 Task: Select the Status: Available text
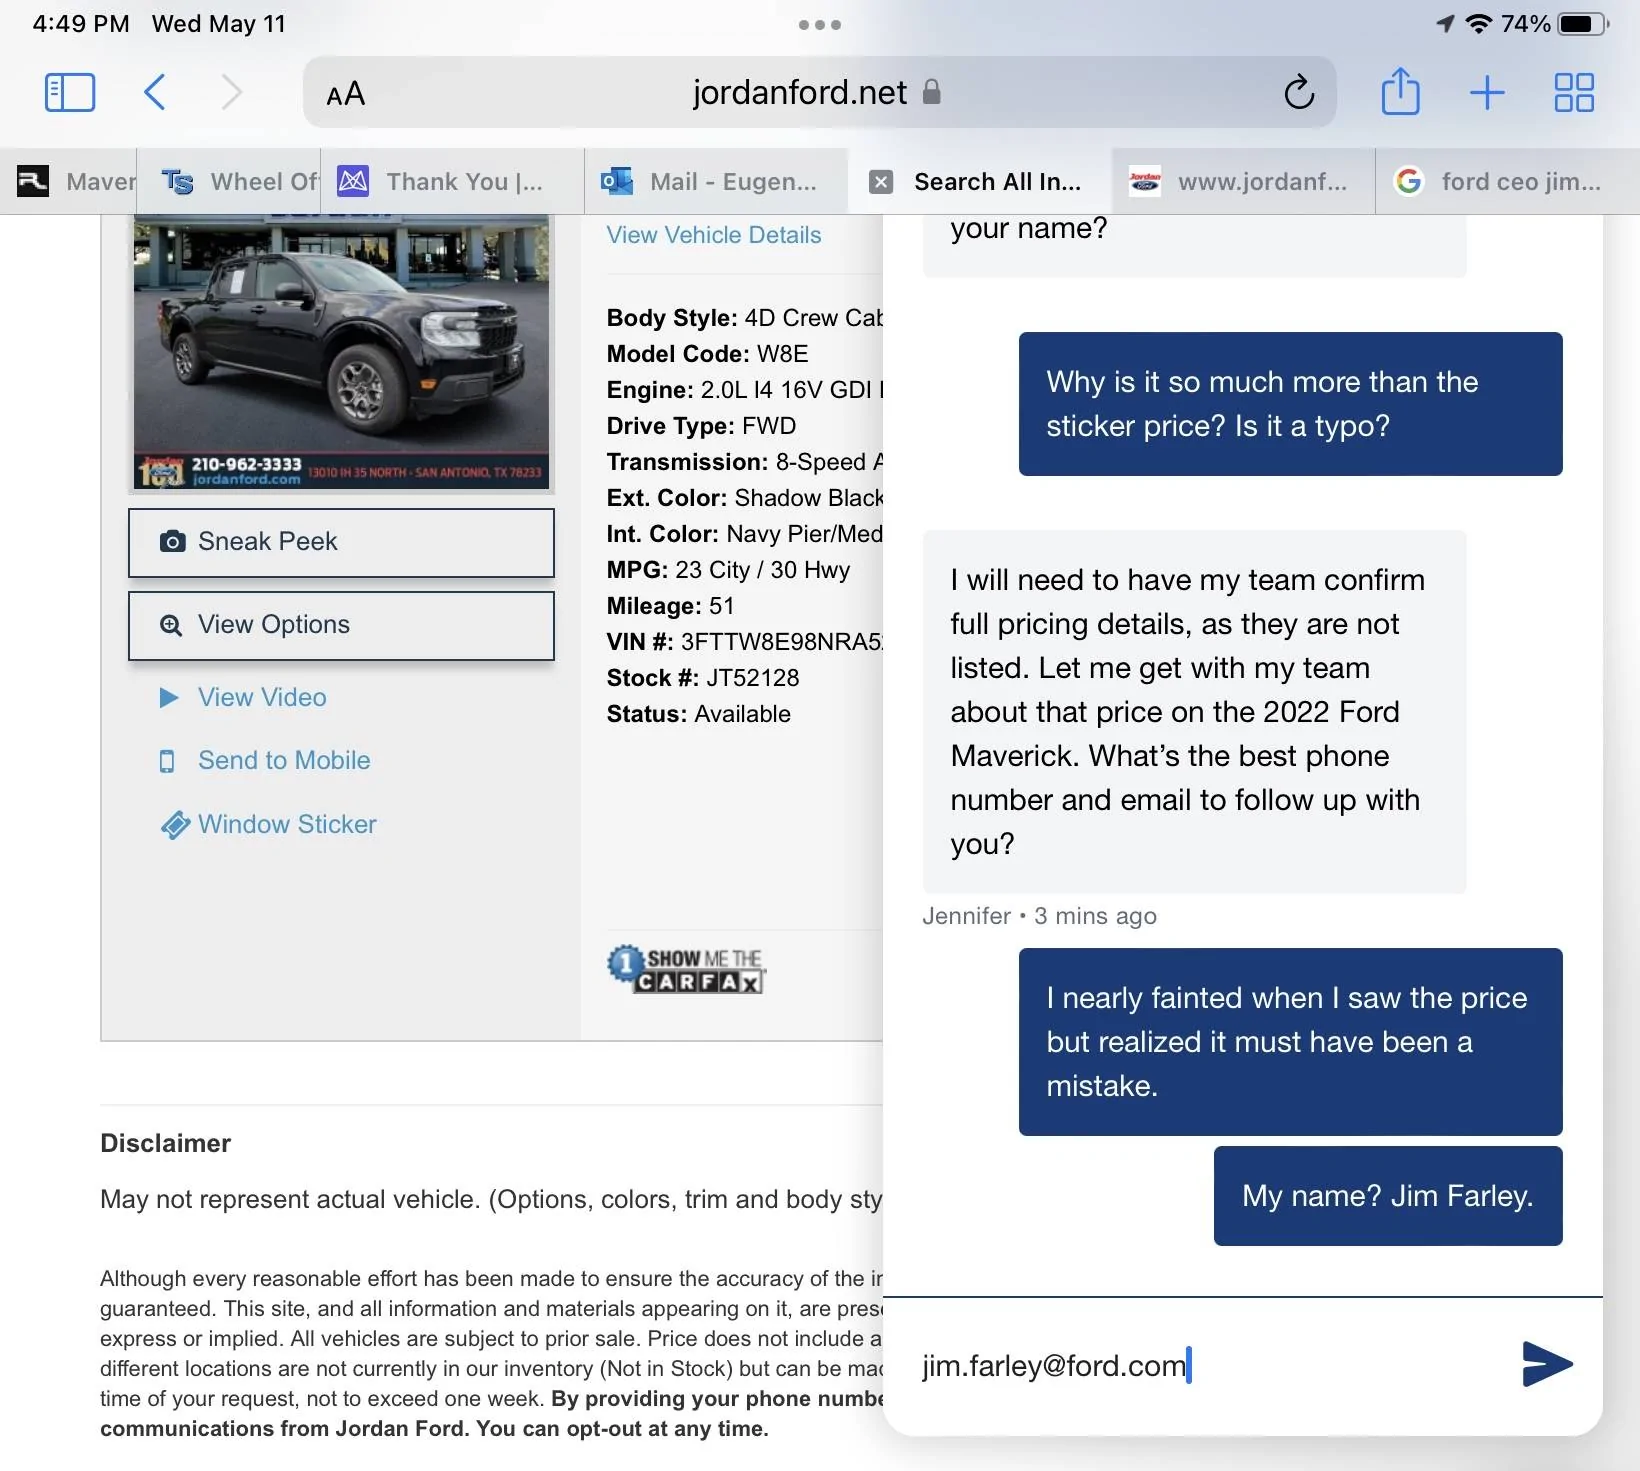coord(698,714)
